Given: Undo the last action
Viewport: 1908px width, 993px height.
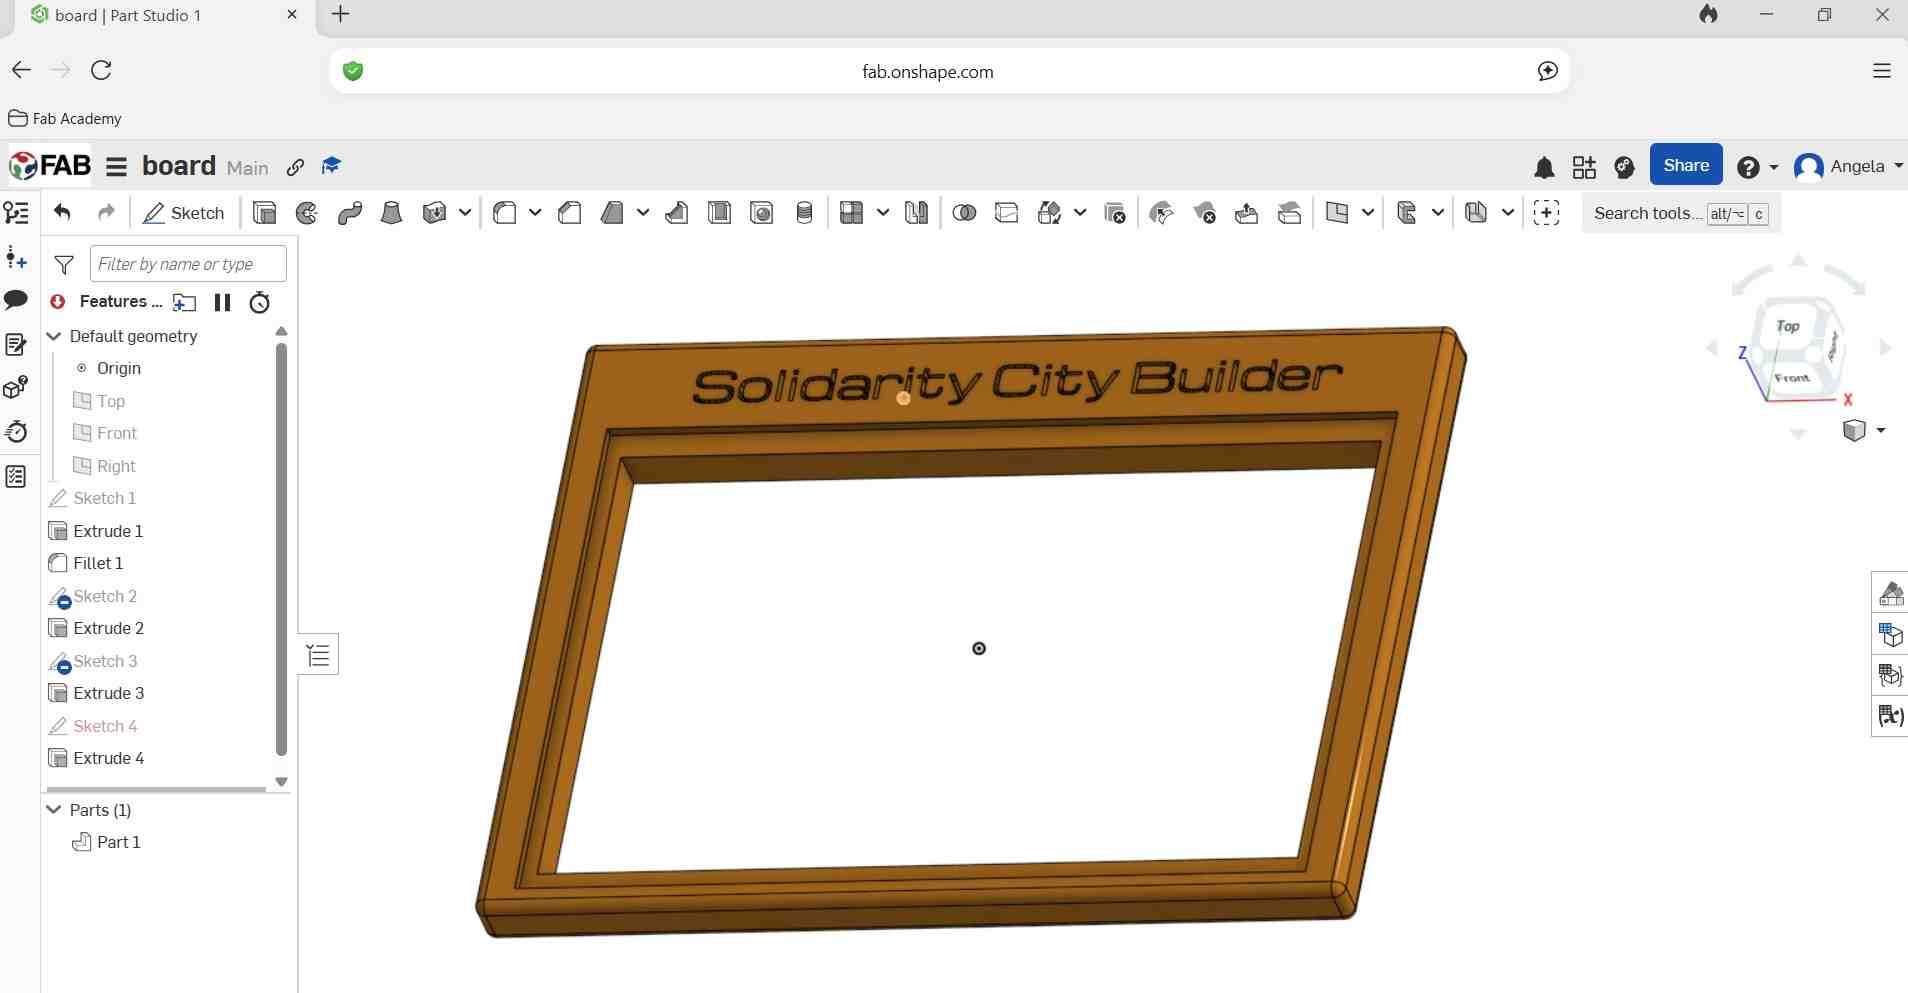Looking at the screenshot, I should (x=62, y=212).
